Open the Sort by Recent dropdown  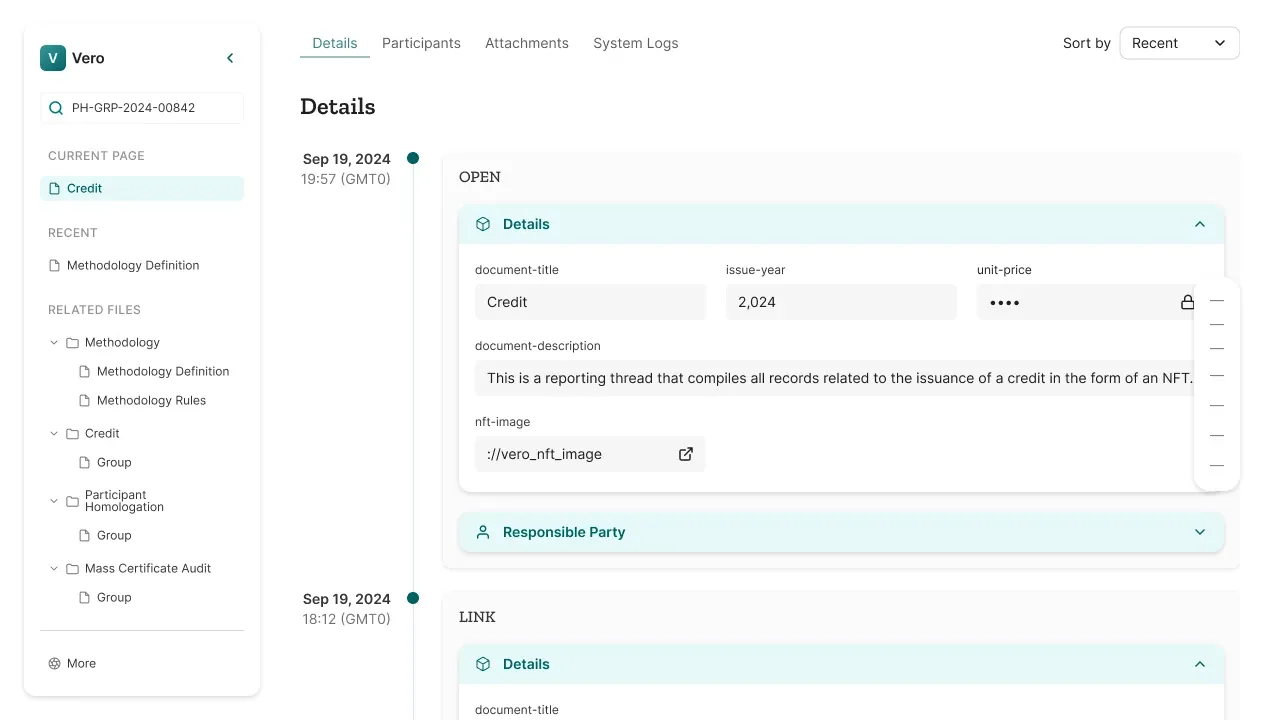click(x=1180, y=43)
